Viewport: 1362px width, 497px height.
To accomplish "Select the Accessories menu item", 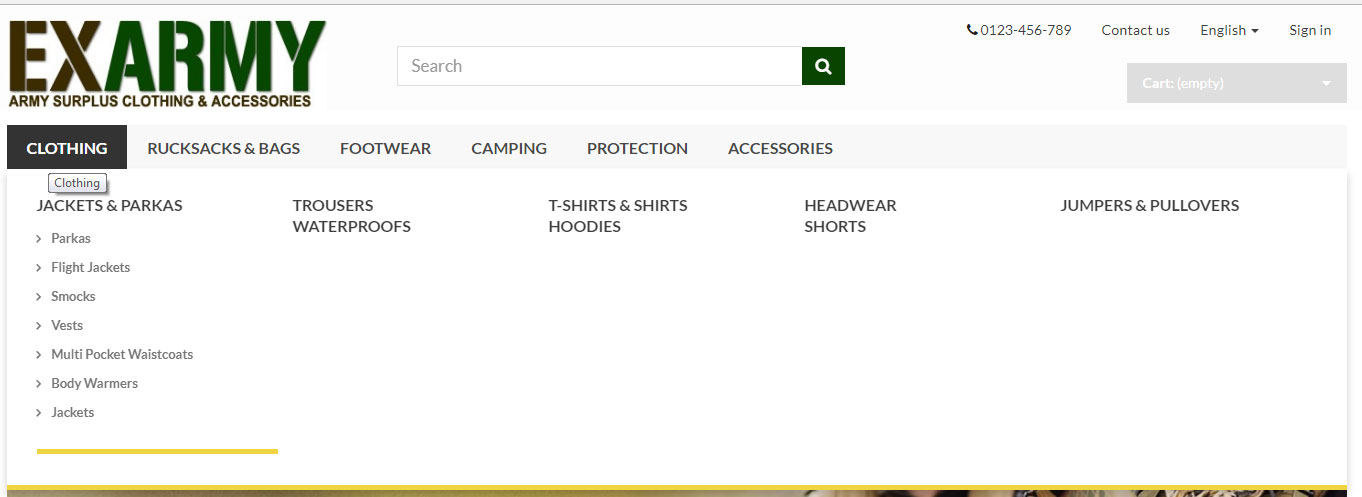I will click(x=780, y=148).
